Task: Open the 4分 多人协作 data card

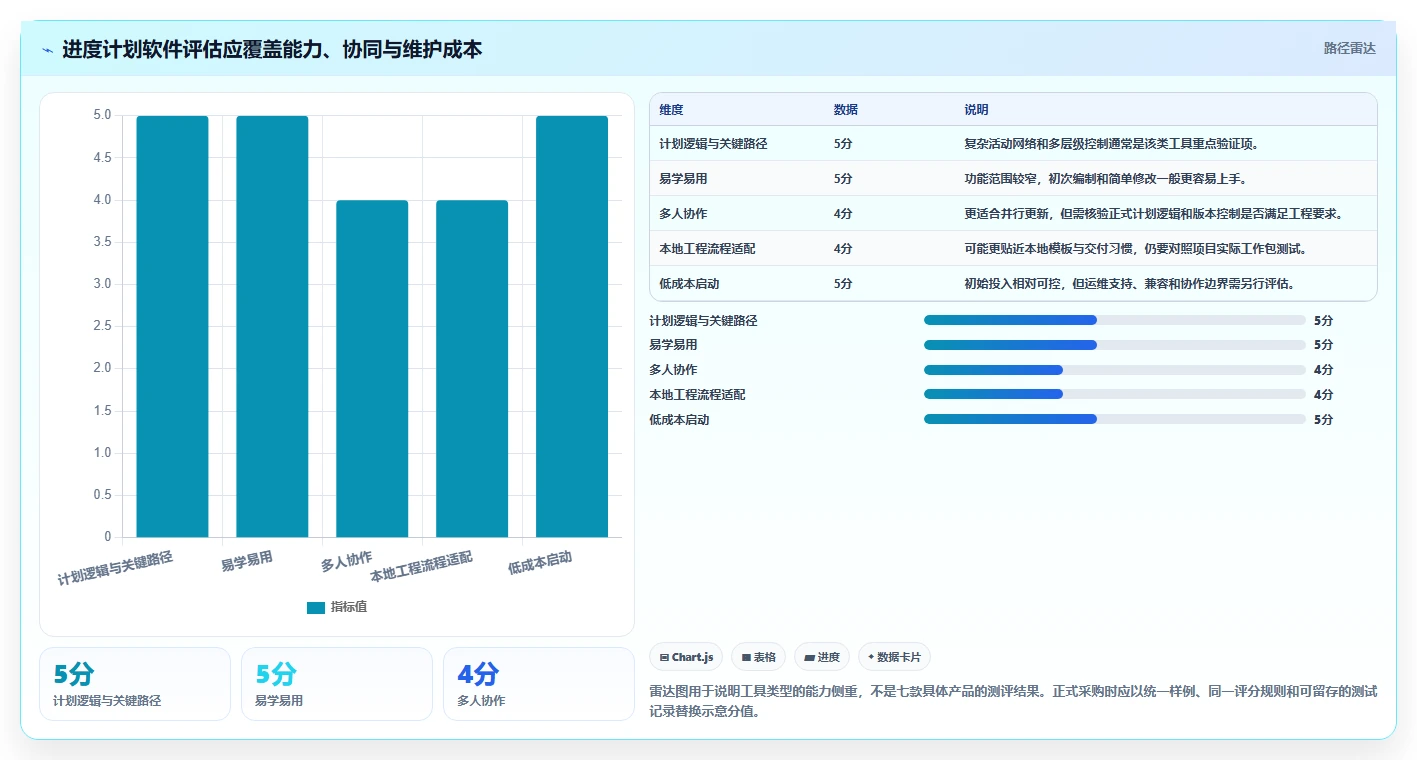Action: (539, 684)
